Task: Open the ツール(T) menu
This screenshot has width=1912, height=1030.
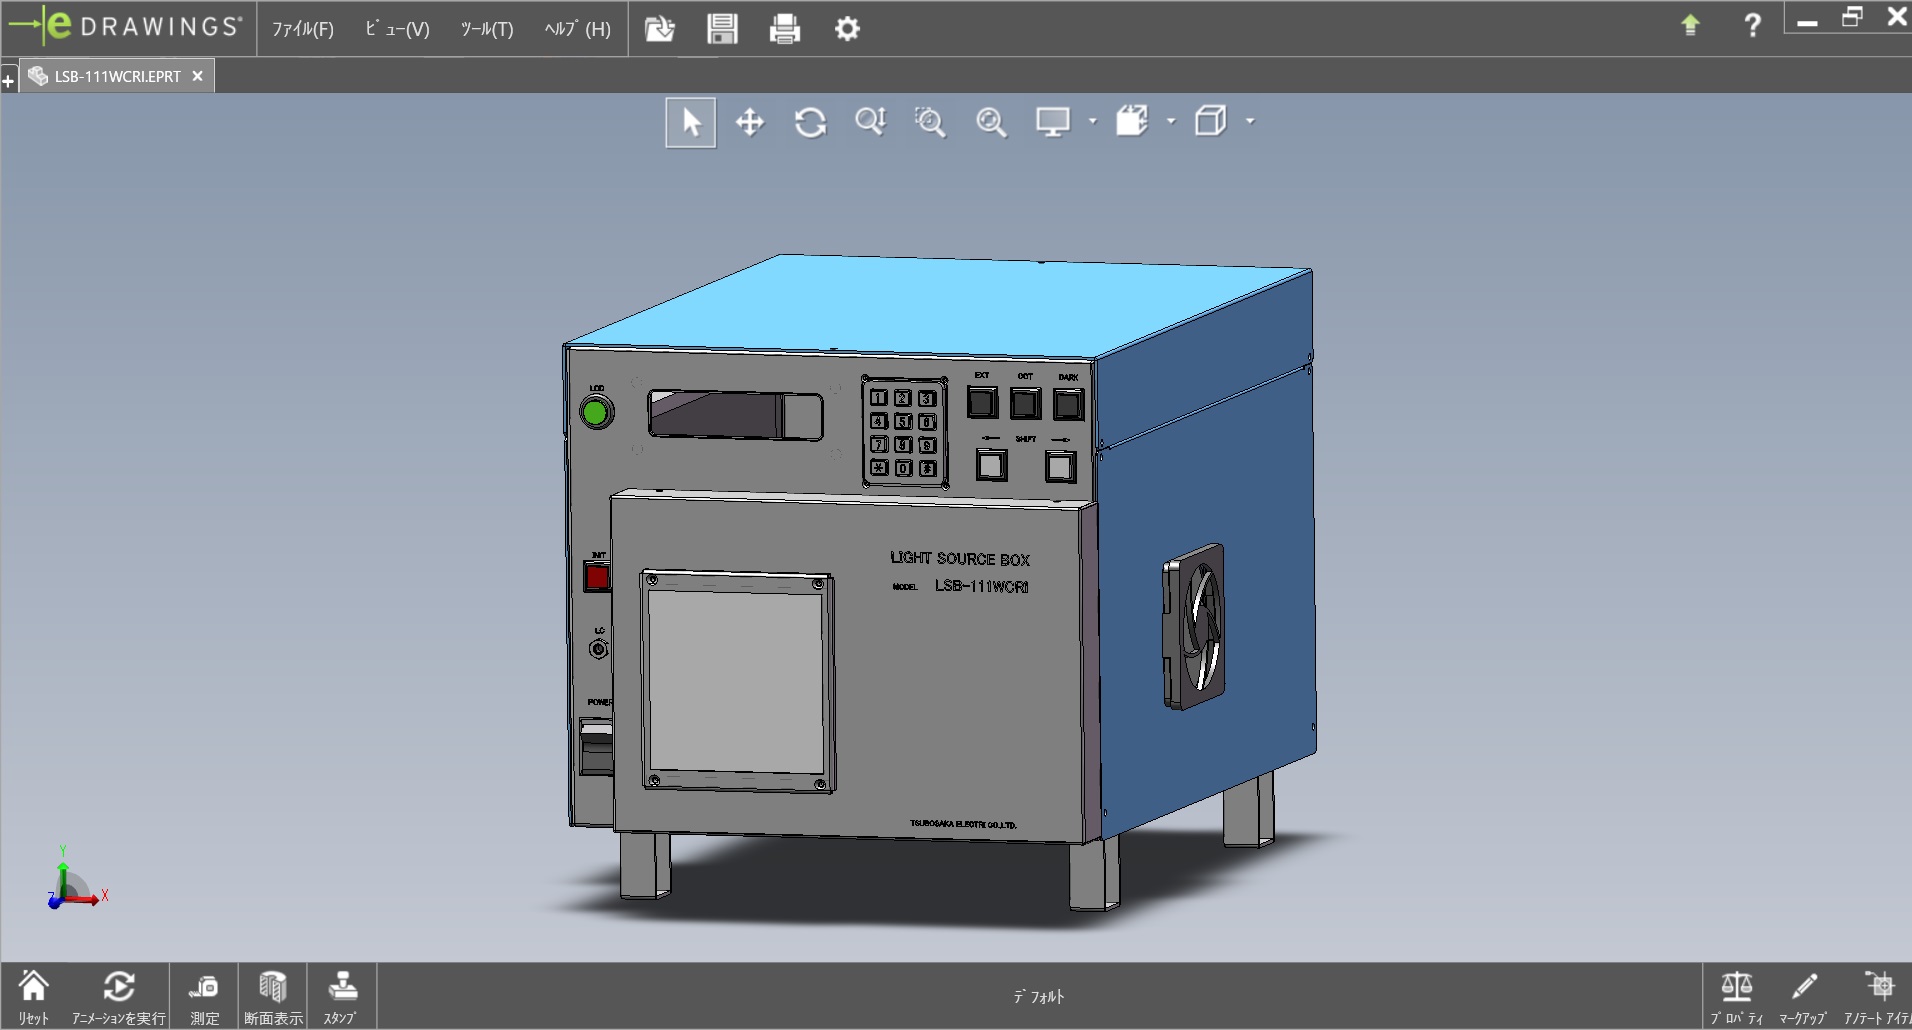Action: click(487, 29)
